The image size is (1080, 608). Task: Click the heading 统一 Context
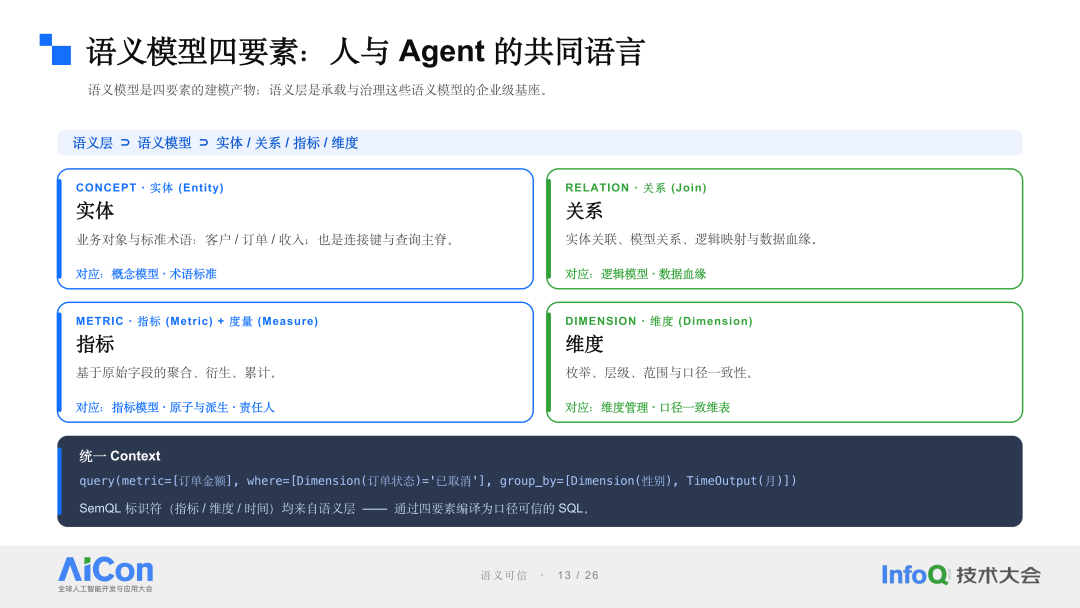[120, 456]
